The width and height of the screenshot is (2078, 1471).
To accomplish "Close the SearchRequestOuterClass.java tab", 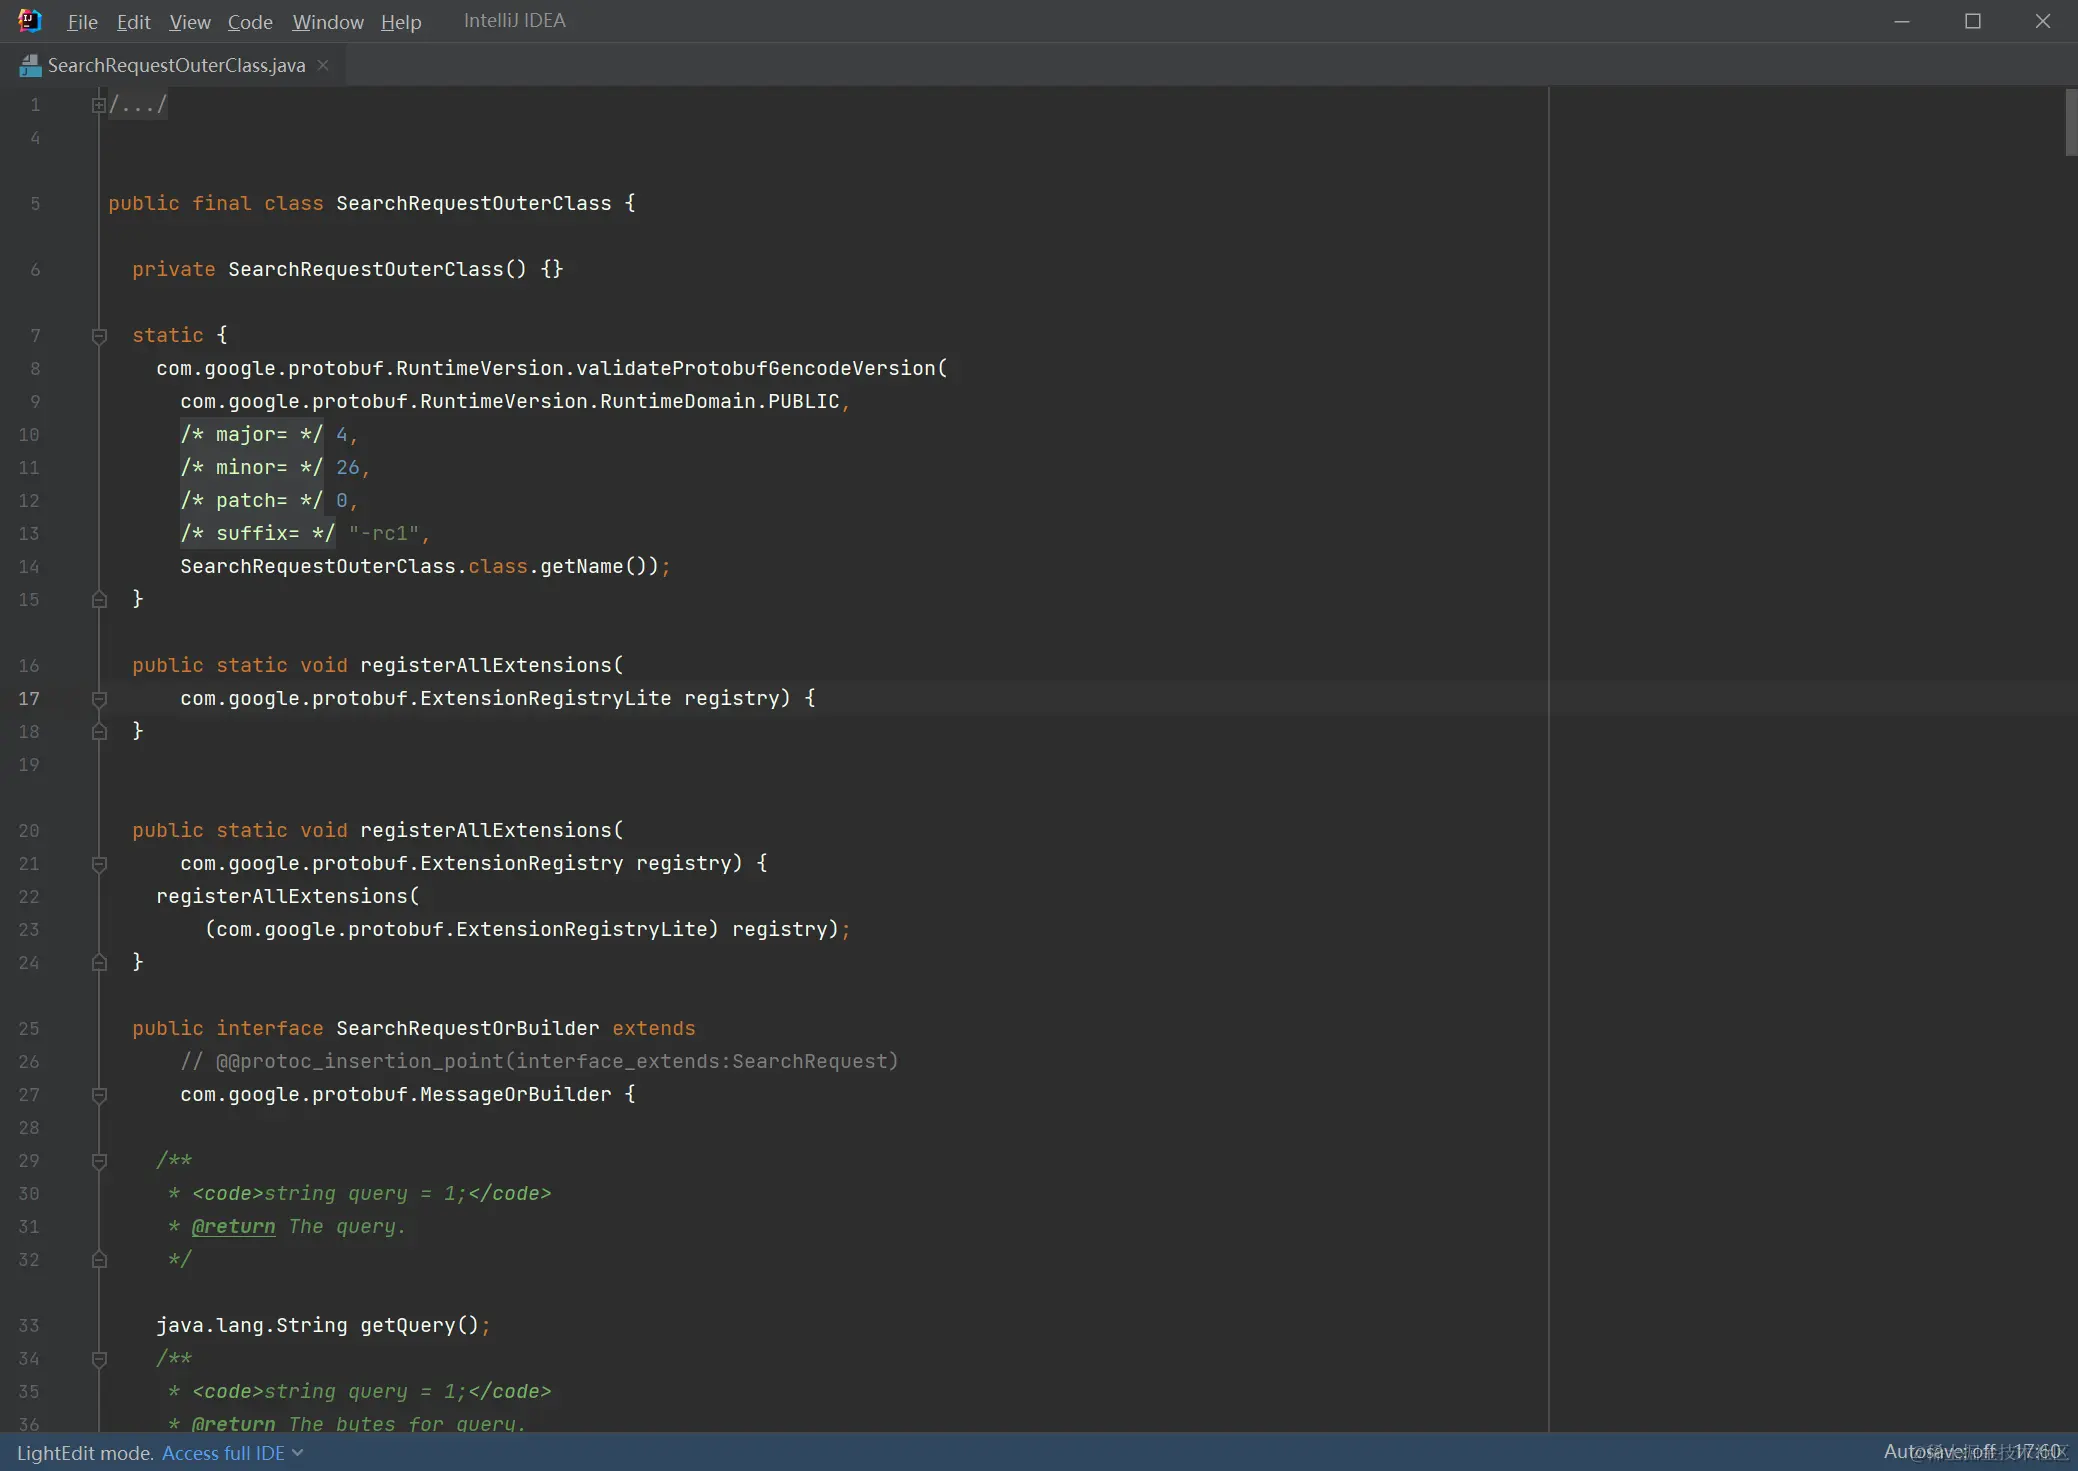I will (x=323, y=65).
